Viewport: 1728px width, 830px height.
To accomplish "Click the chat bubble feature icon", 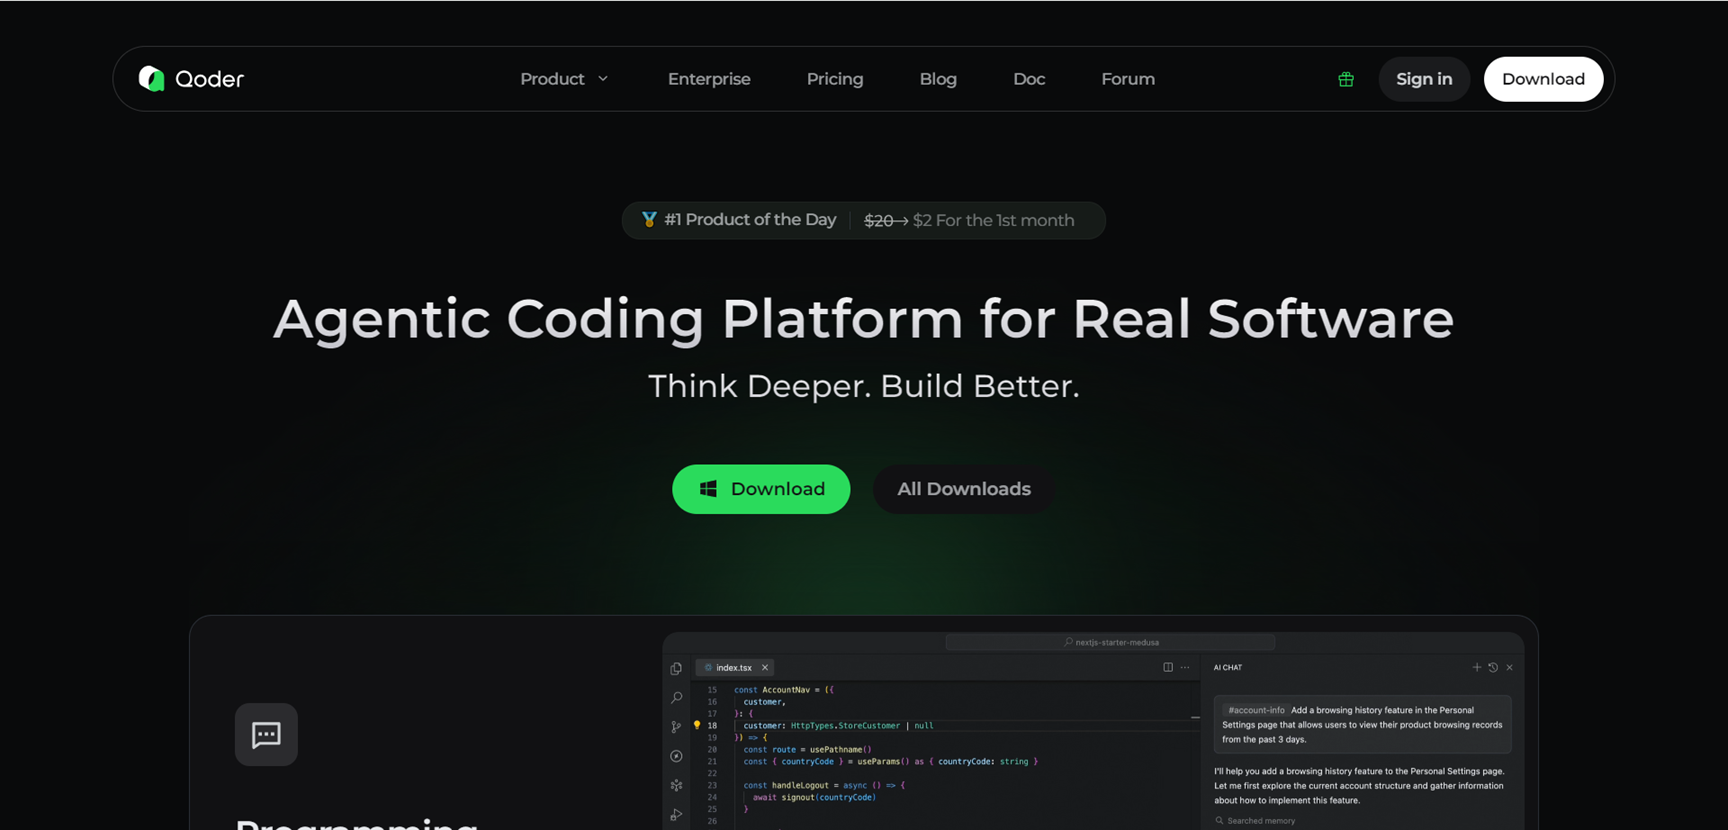I will pos(266,735).
